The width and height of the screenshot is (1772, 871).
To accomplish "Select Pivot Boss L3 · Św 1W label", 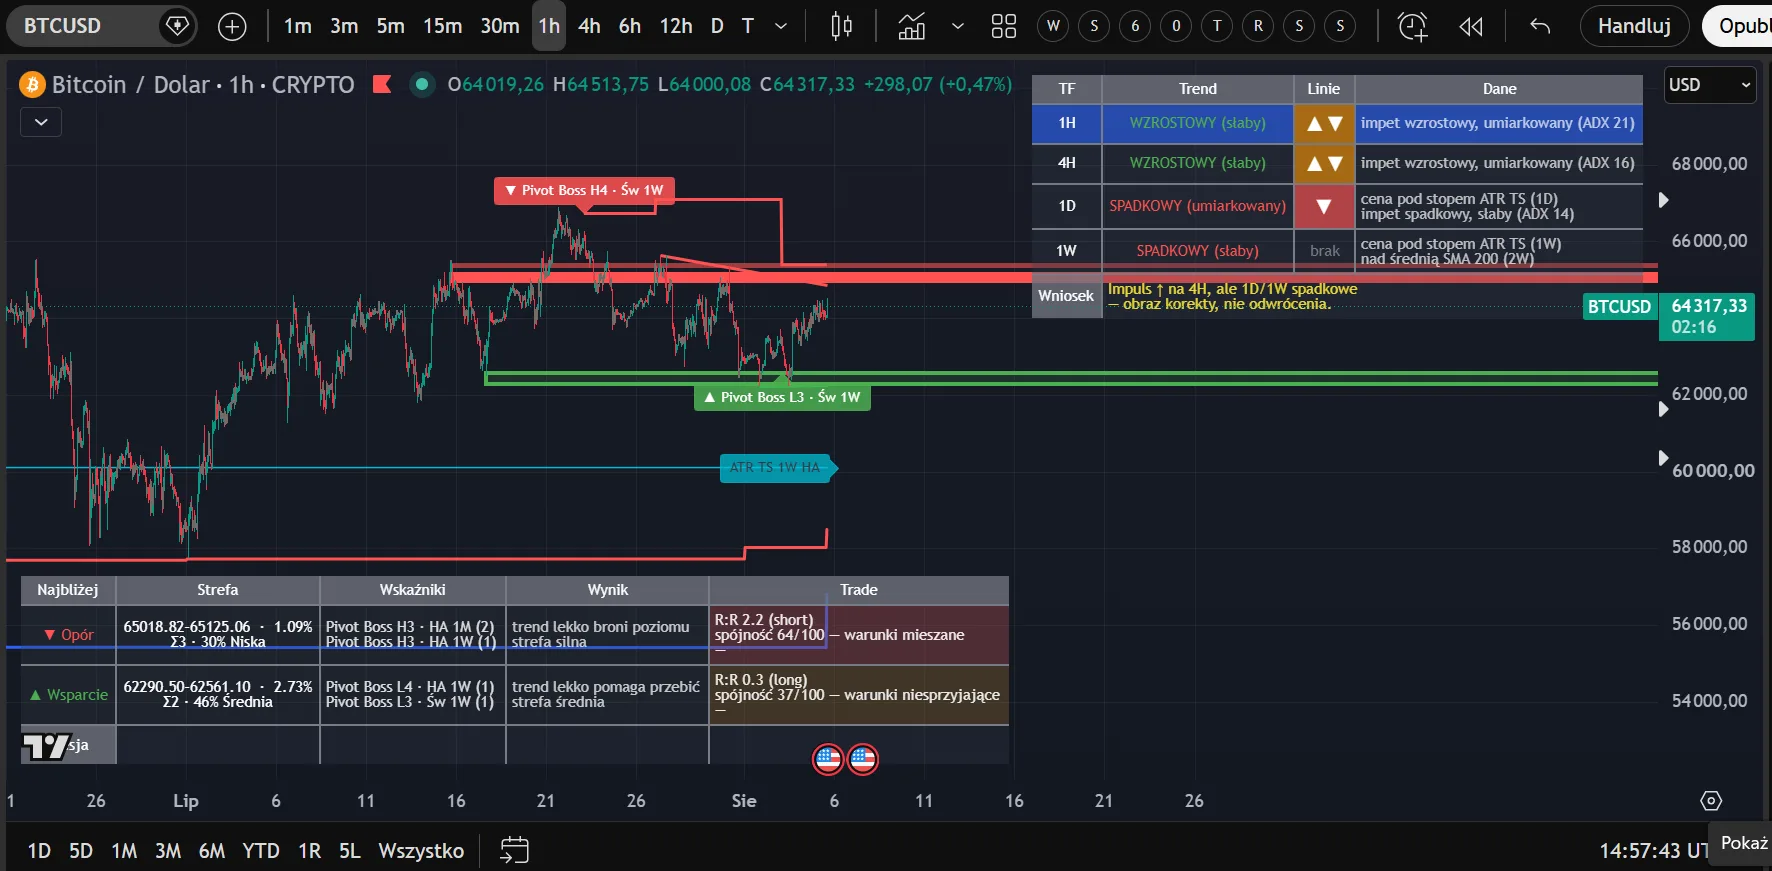I will (x=782, y=397).
